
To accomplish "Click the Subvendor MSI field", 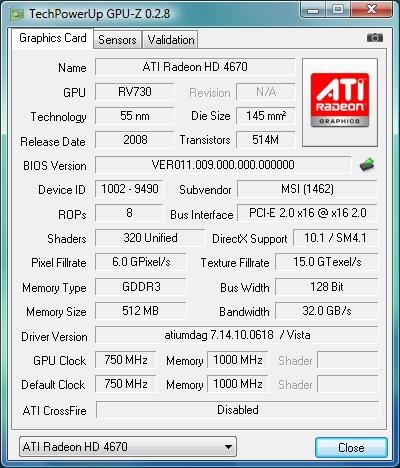I will 307,189.
